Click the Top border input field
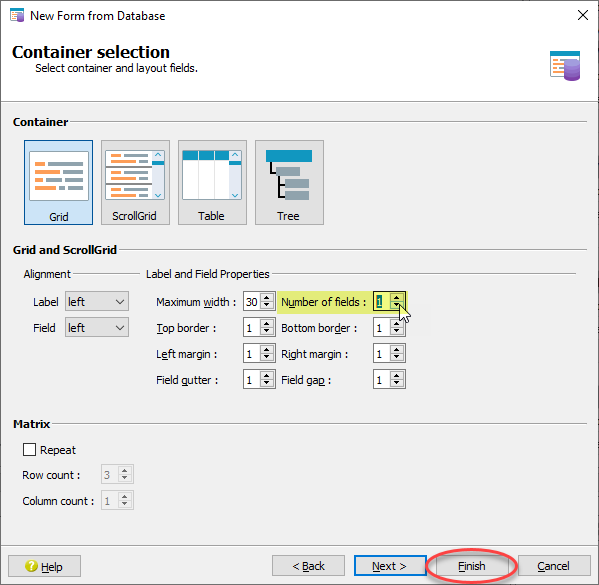The width and height of the screenshot is (599, 585). [252, 328]
